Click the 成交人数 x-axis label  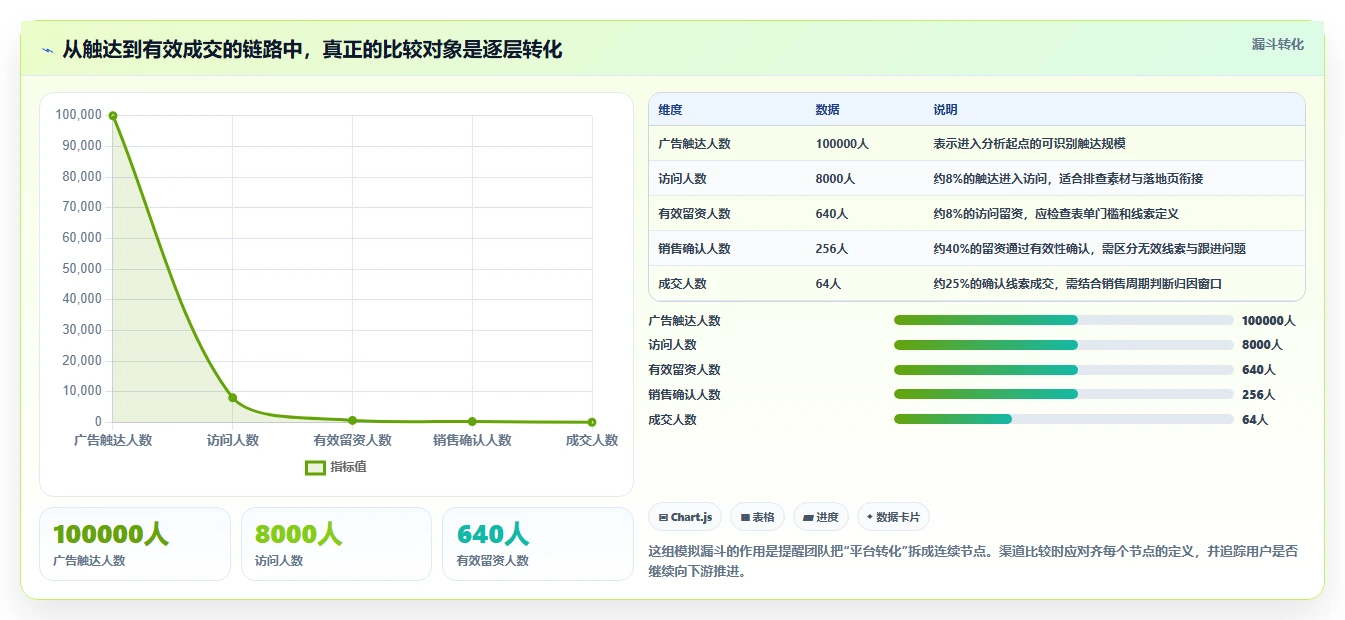[592, 440]
